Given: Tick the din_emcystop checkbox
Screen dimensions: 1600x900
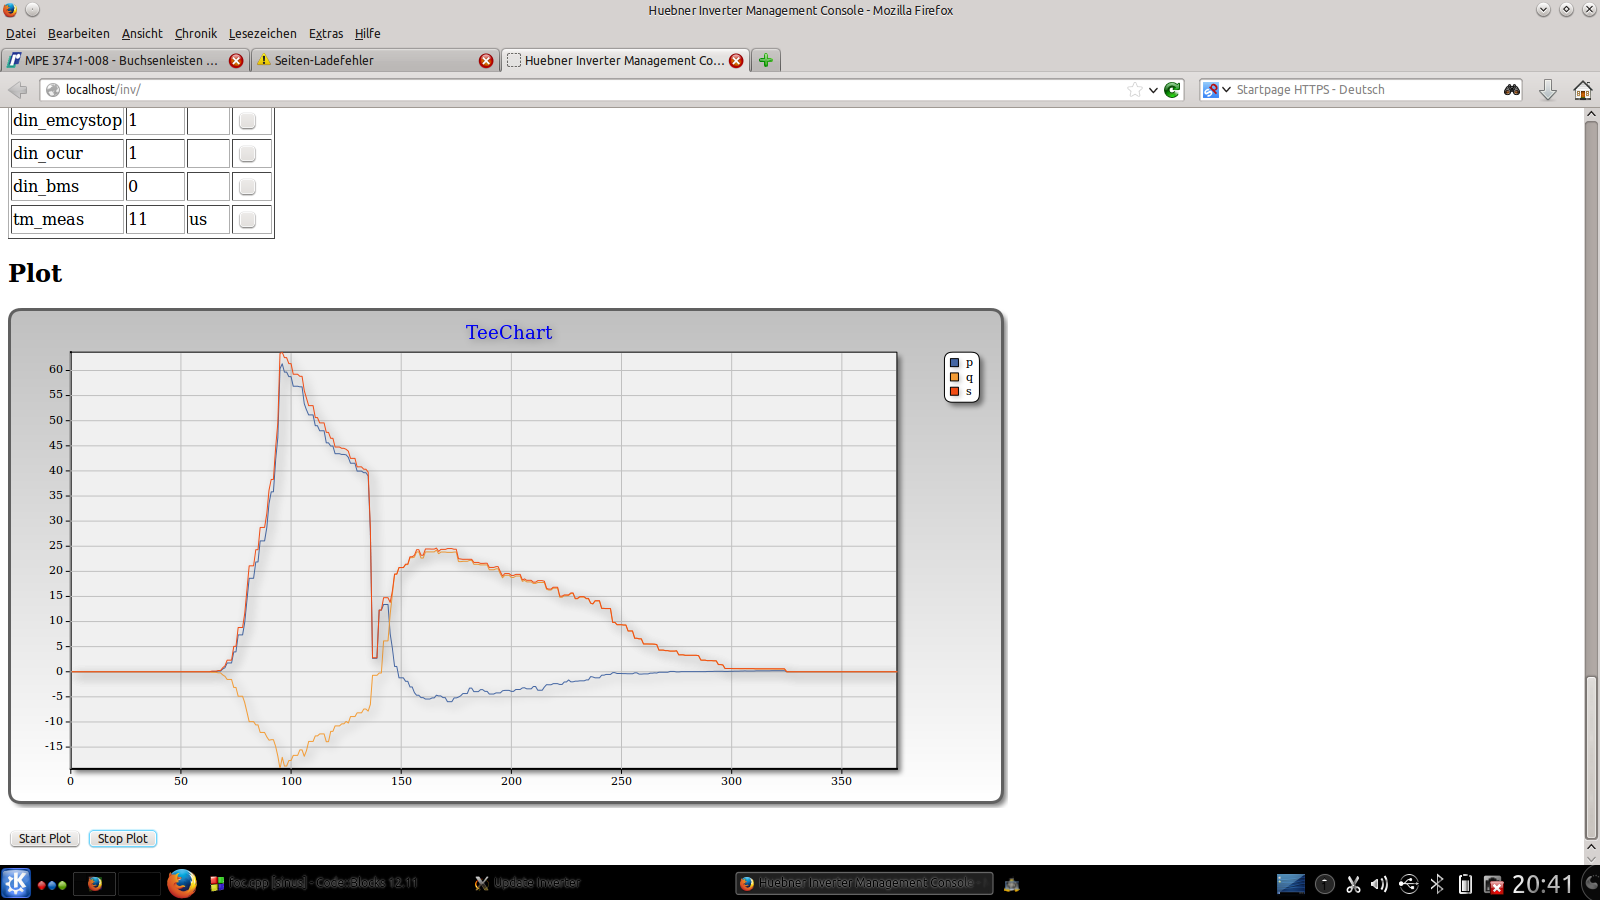Looking at the screenshot, I should pos(247,121).
